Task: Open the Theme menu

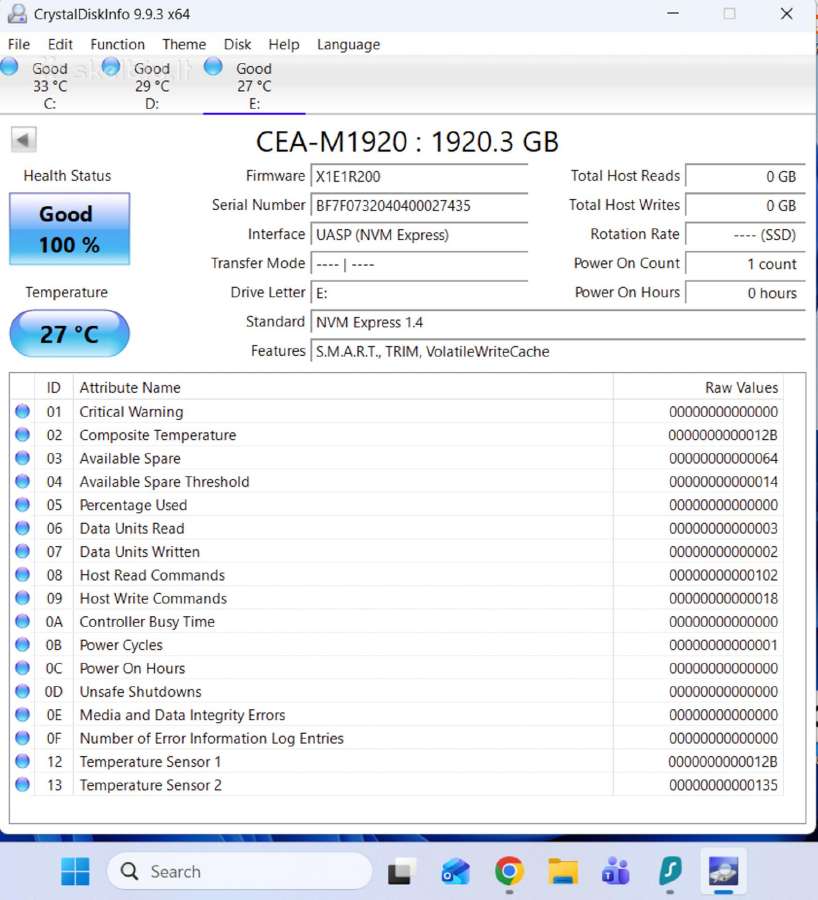Action: tap(184, 44)
